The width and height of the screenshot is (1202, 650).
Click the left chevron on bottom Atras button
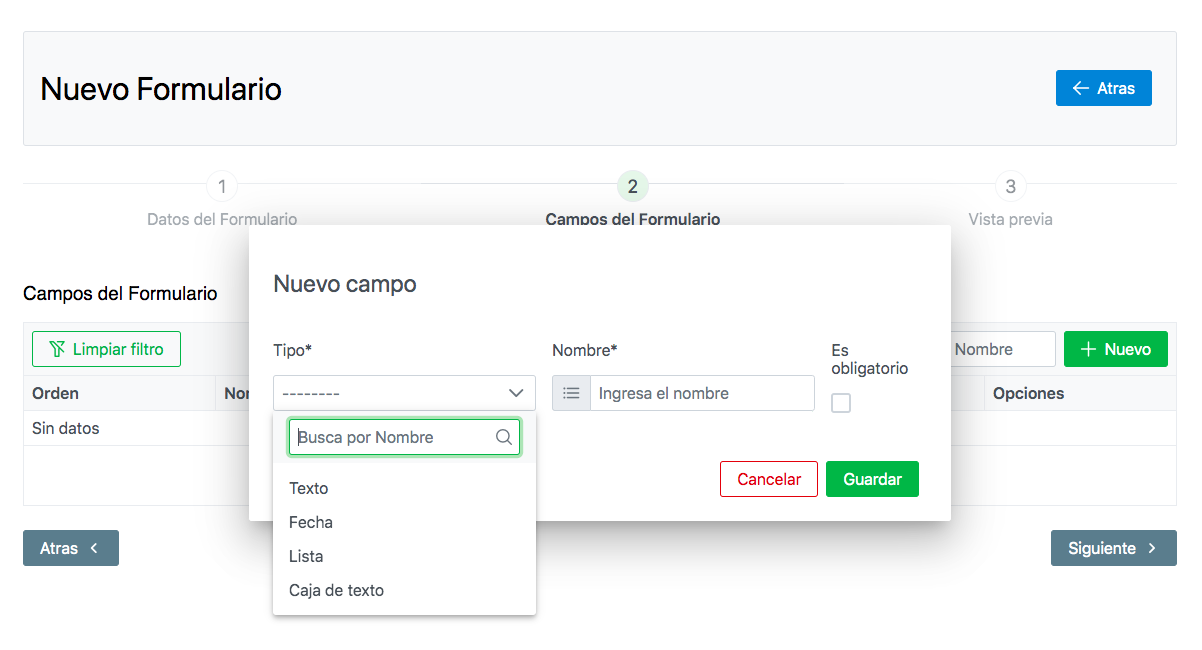(x=94, y=548)
